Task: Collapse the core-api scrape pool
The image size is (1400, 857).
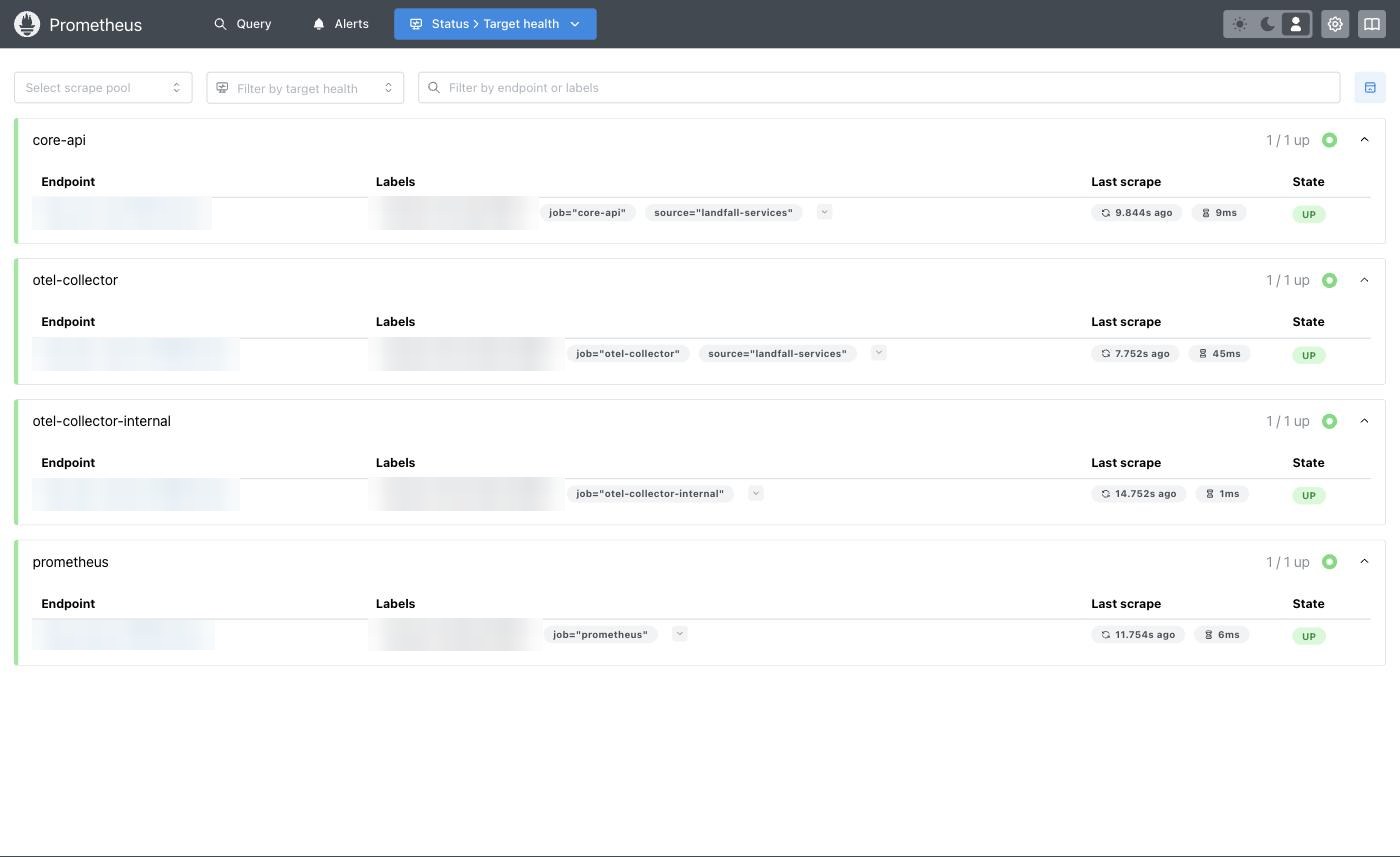Action: pos(1364,140)
